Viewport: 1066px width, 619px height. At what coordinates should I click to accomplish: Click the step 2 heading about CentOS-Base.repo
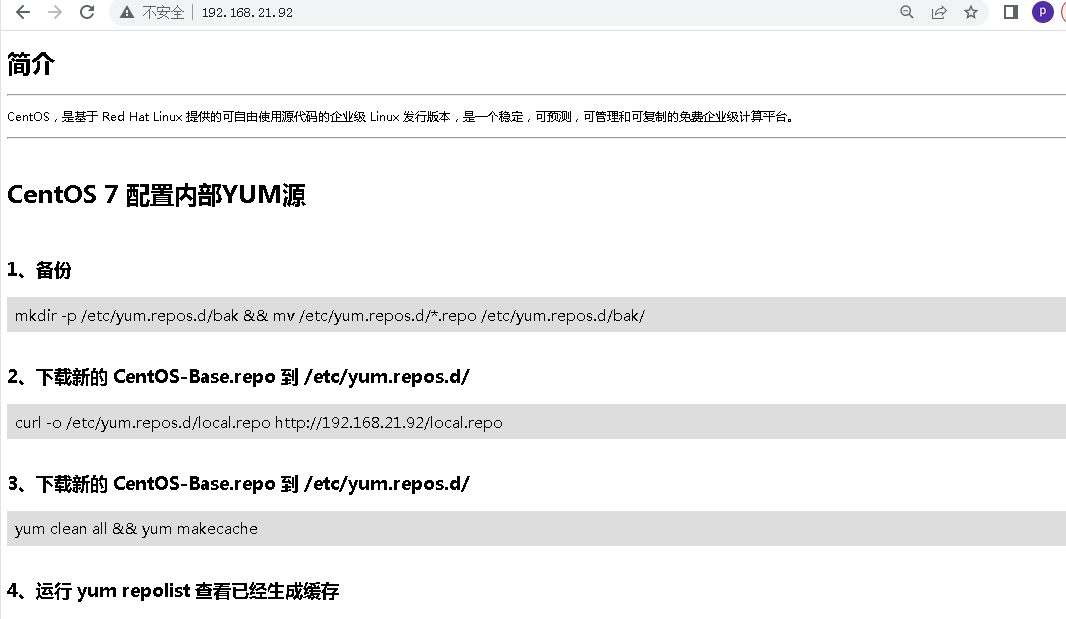(239, 377)
